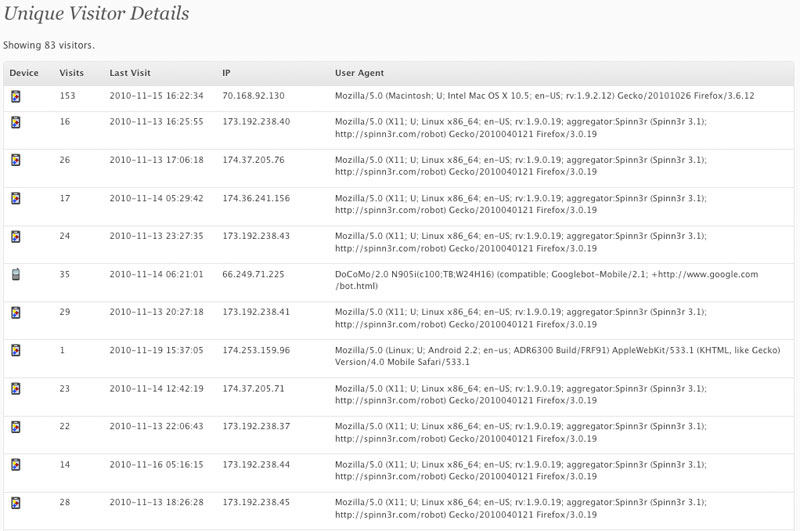Click the device icon for IP 70.168.92.130
800x531 pixels.
[16, 96]
